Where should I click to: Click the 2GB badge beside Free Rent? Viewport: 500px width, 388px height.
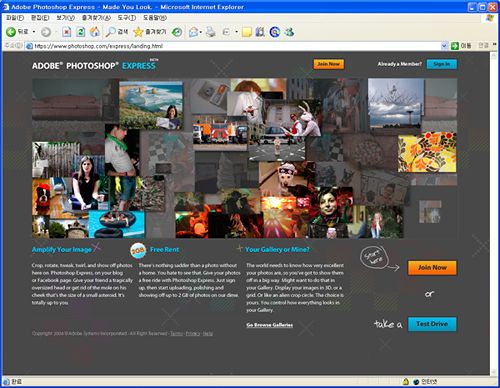(138, 250)
